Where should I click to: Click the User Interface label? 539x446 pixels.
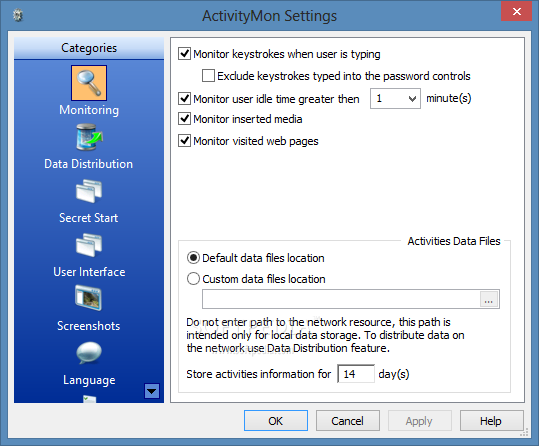tap(89, 272)
